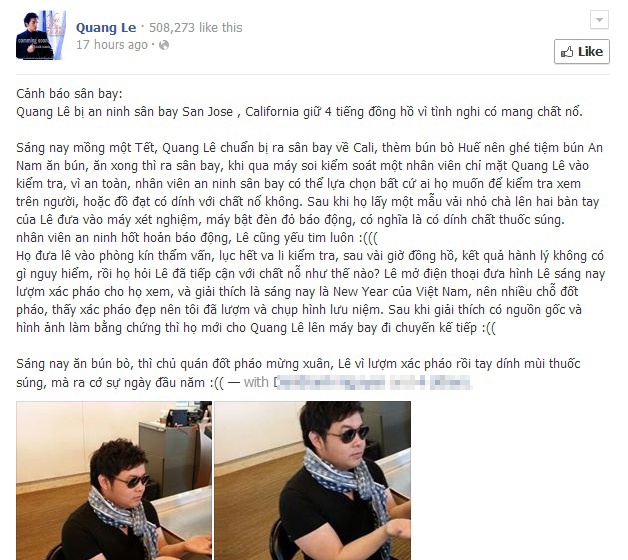The height and width of the screenshot is (560, 628).
Task: Click the line starting "Họ đưa lê vào phòng kín"
Action: (x=310, y=256)
